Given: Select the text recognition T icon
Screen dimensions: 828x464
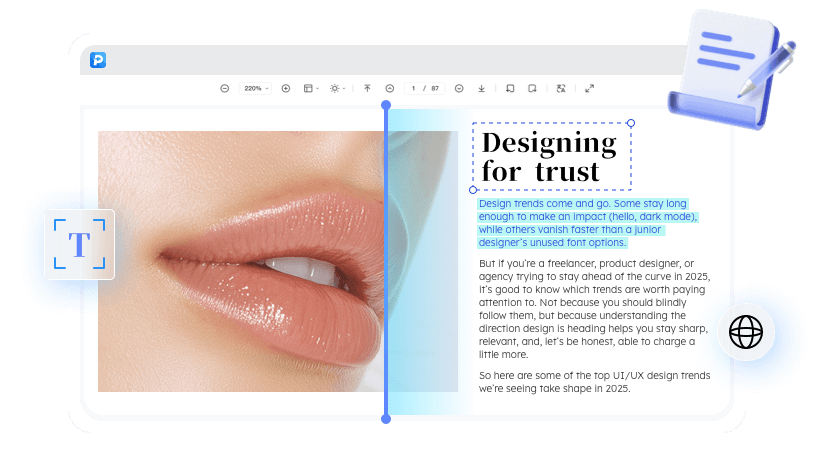Looking at the screenshot, I should click(79, 244).
